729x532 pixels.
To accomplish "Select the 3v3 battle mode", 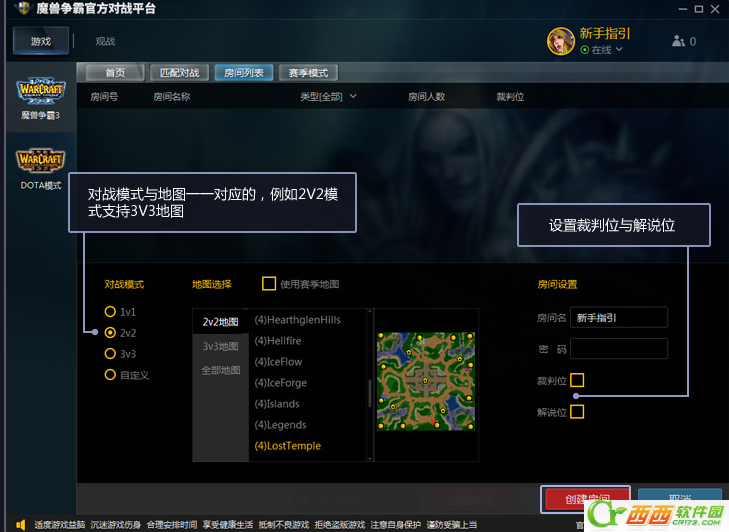I will point(110,353).
